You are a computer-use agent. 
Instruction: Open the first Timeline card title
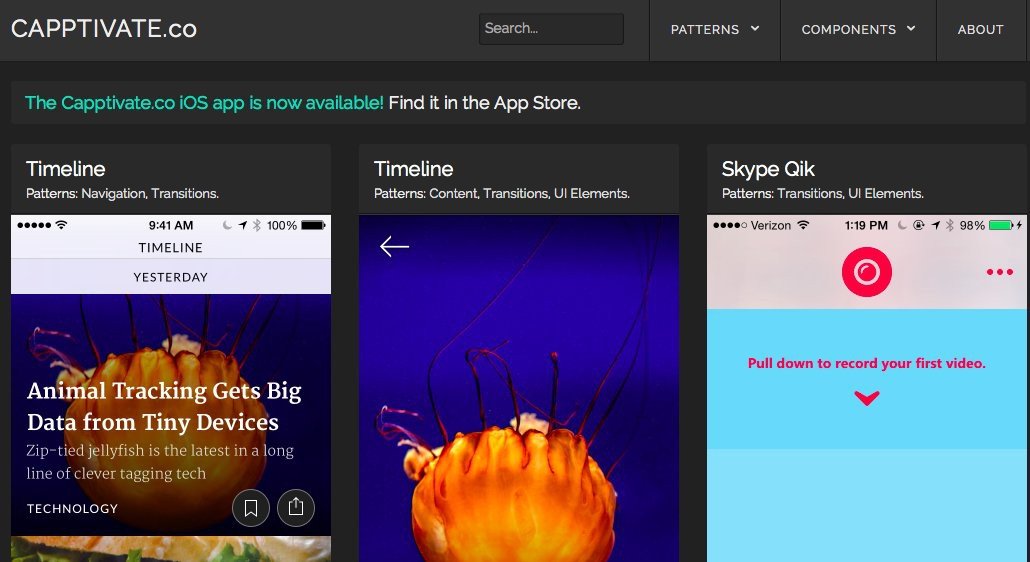click(x=66, y=169)
